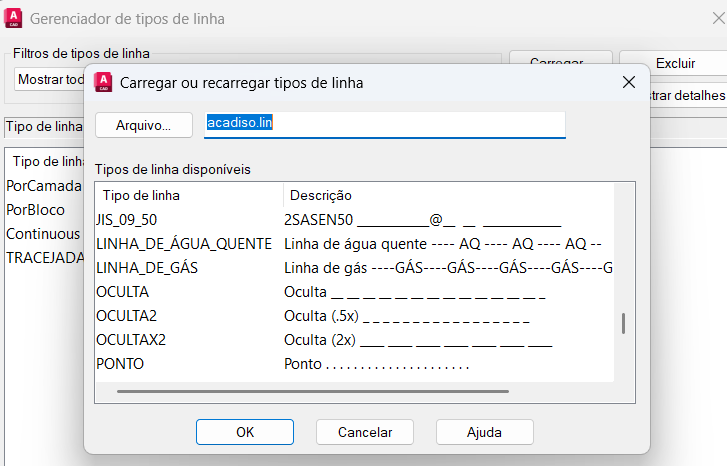Select the LINHA_DE_GÁS linetype
727x466 pixels.
[147, 267]
